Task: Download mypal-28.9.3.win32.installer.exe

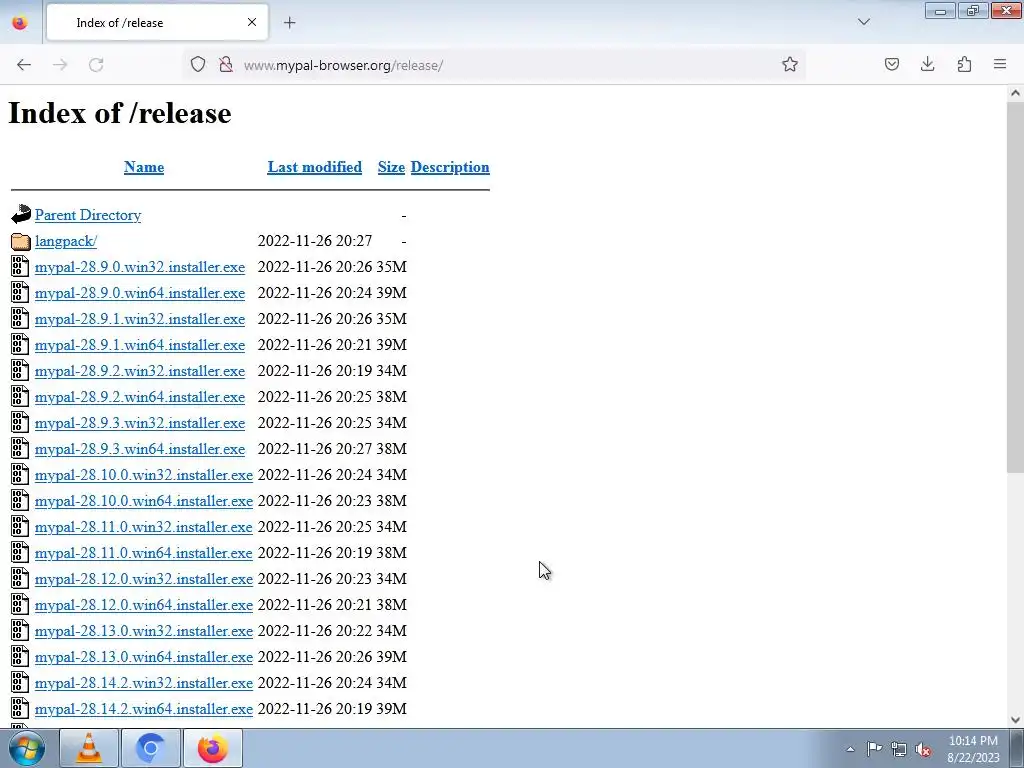Action: 140,423
